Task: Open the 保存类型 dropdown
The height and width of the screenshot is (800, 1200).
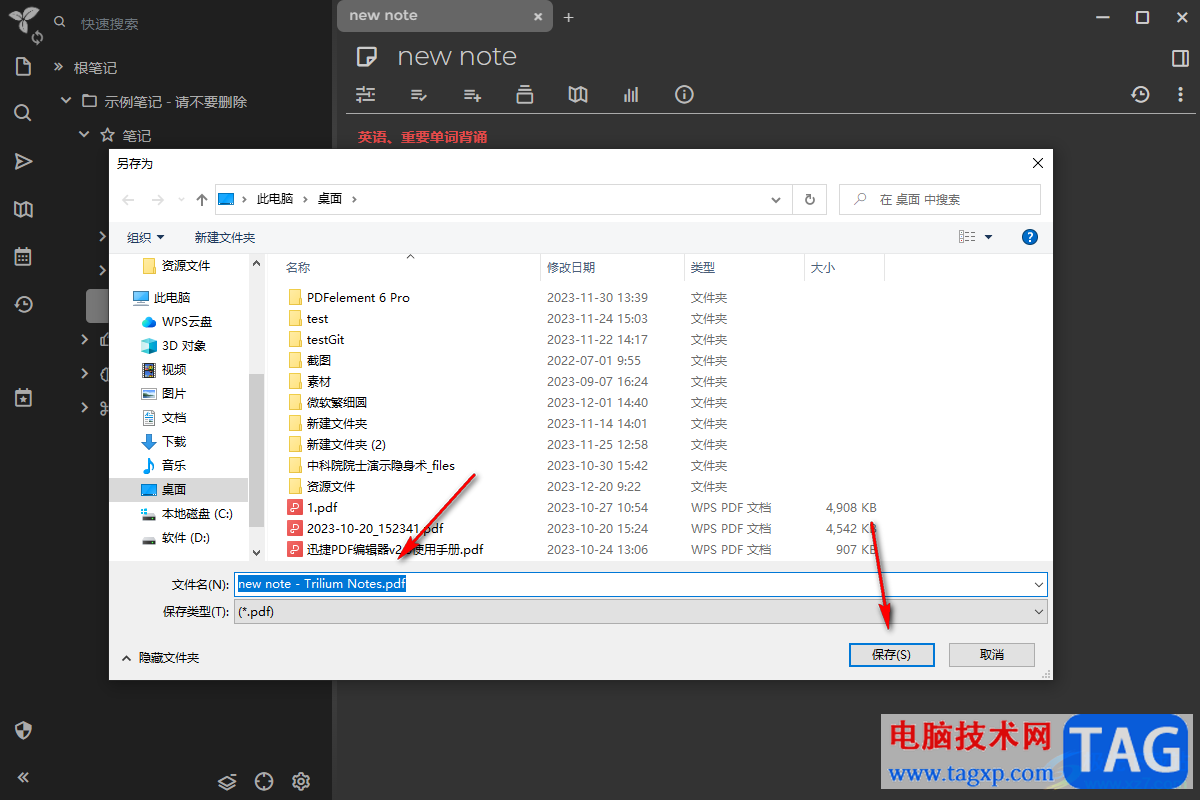Action: 640,611
